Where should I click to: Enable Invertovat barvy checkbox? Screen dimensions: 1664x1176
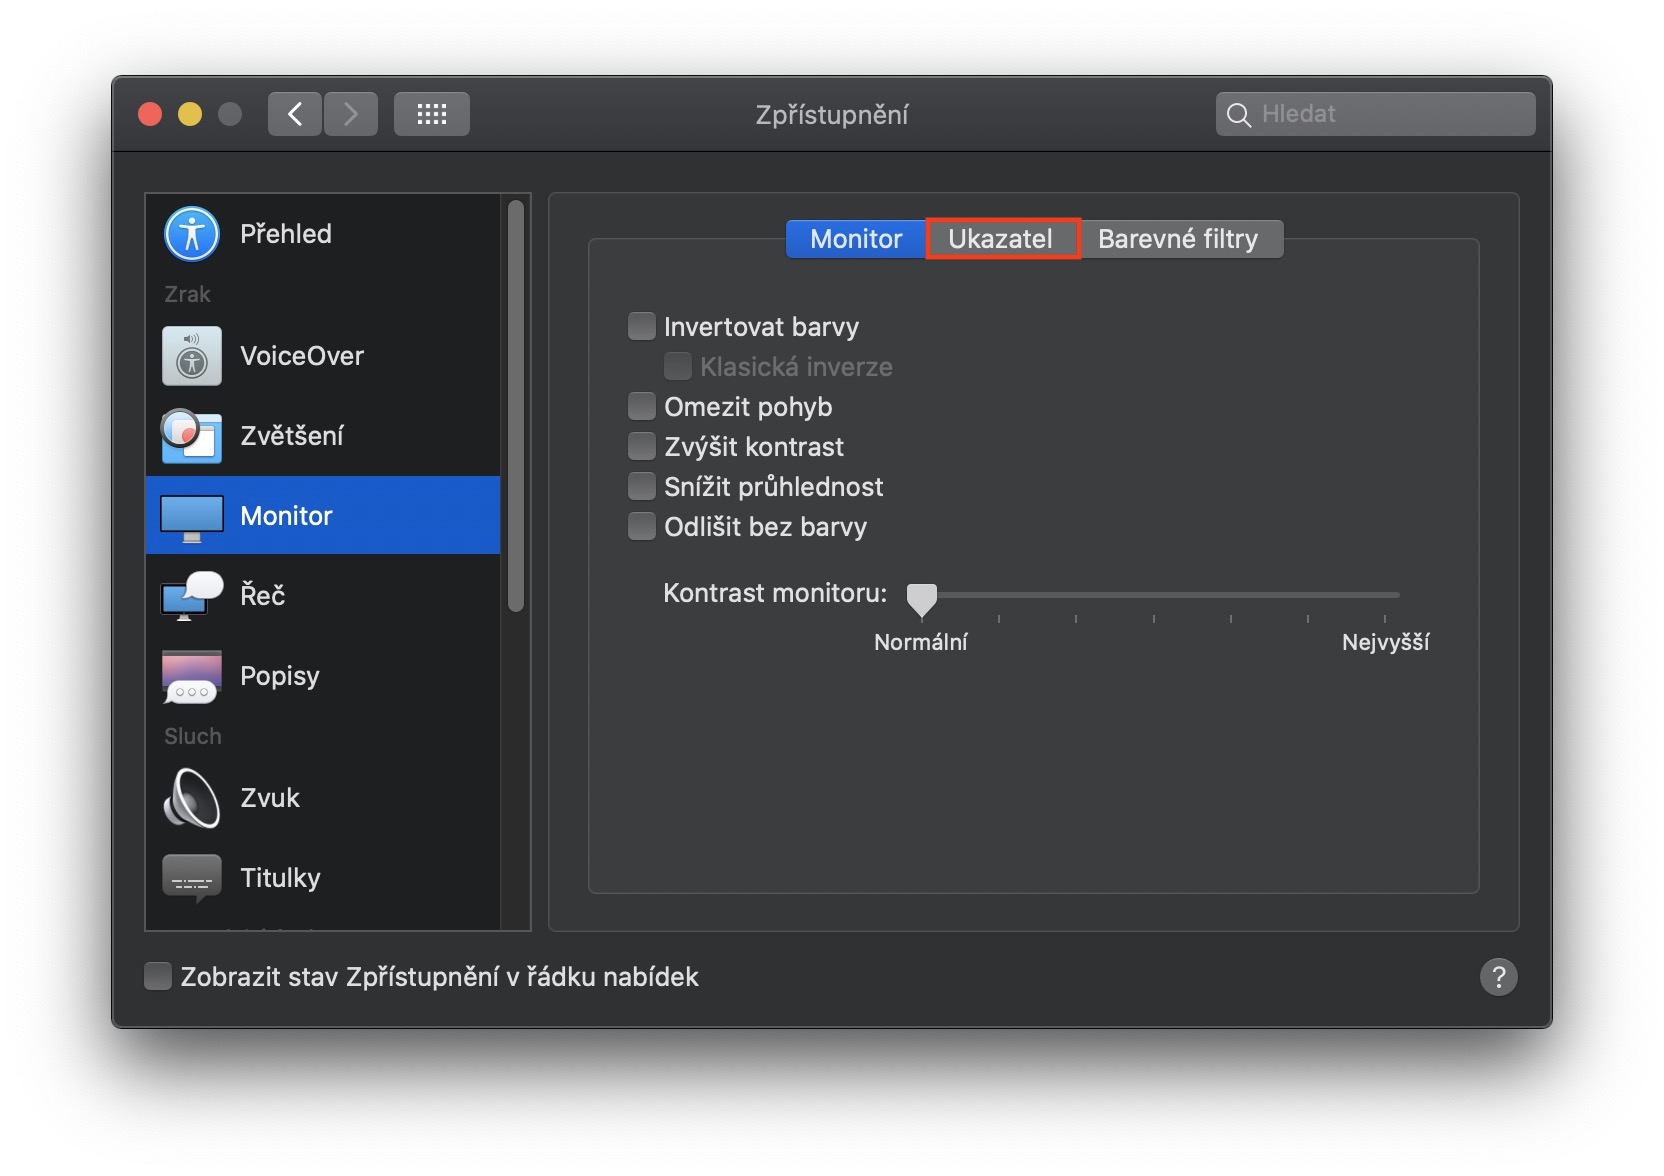(642, 326)
